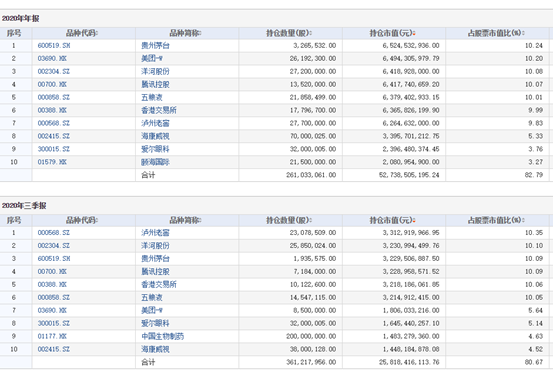The width and height of the screenshot is (553, 372).
Task: Click 占股票市值比(%) header in 2020年年报 table
Action: click(496, 33)
